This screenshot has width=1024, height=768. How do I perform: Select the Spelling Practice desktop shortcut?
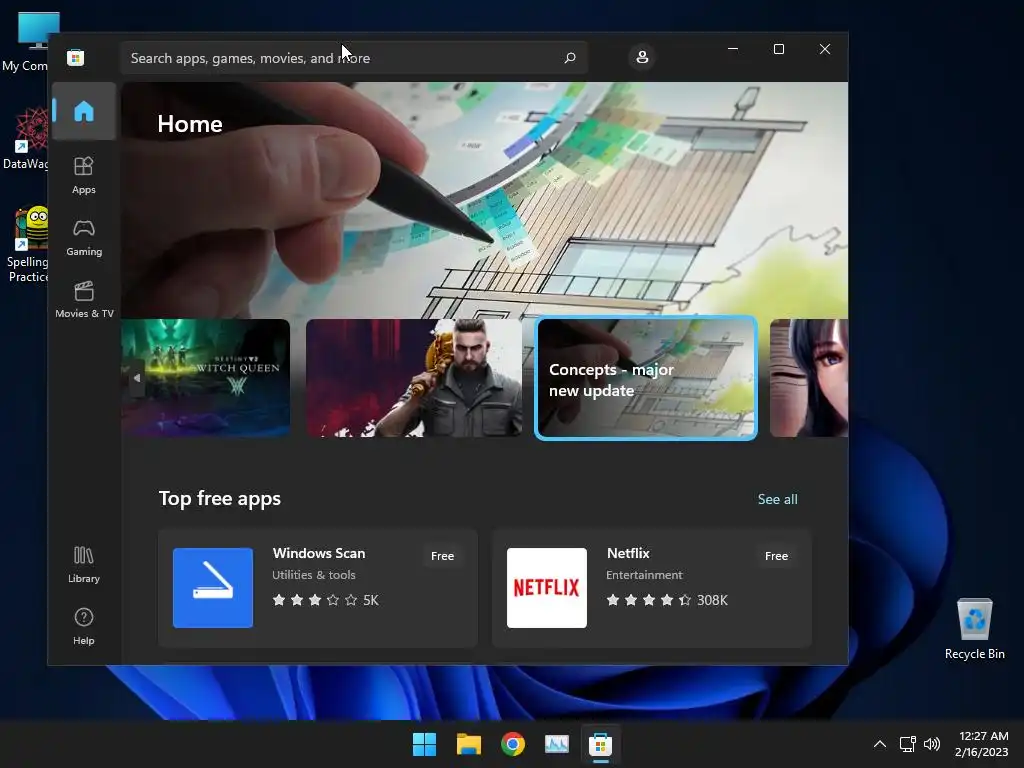27,245
